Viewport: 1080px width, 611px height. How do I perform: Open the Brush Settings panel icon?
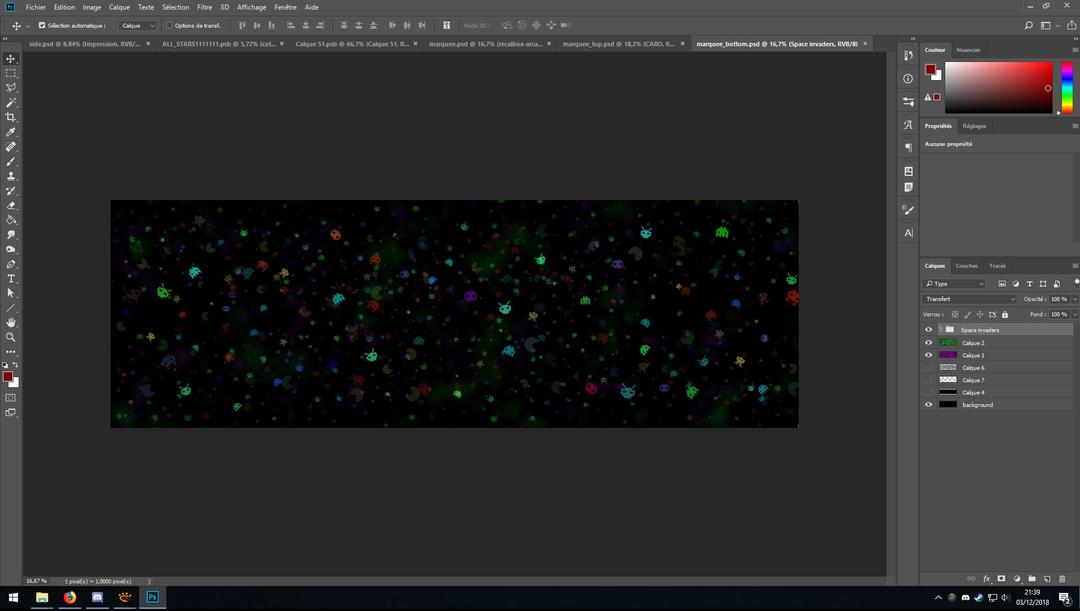pos(908,210)
